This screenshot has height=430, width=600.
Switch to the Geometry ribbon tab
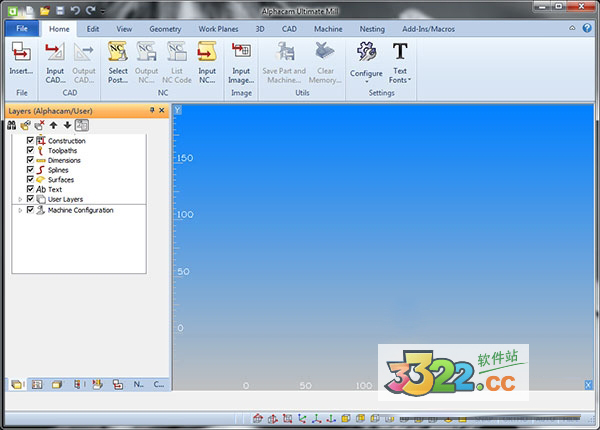click(x=165, y=29)
